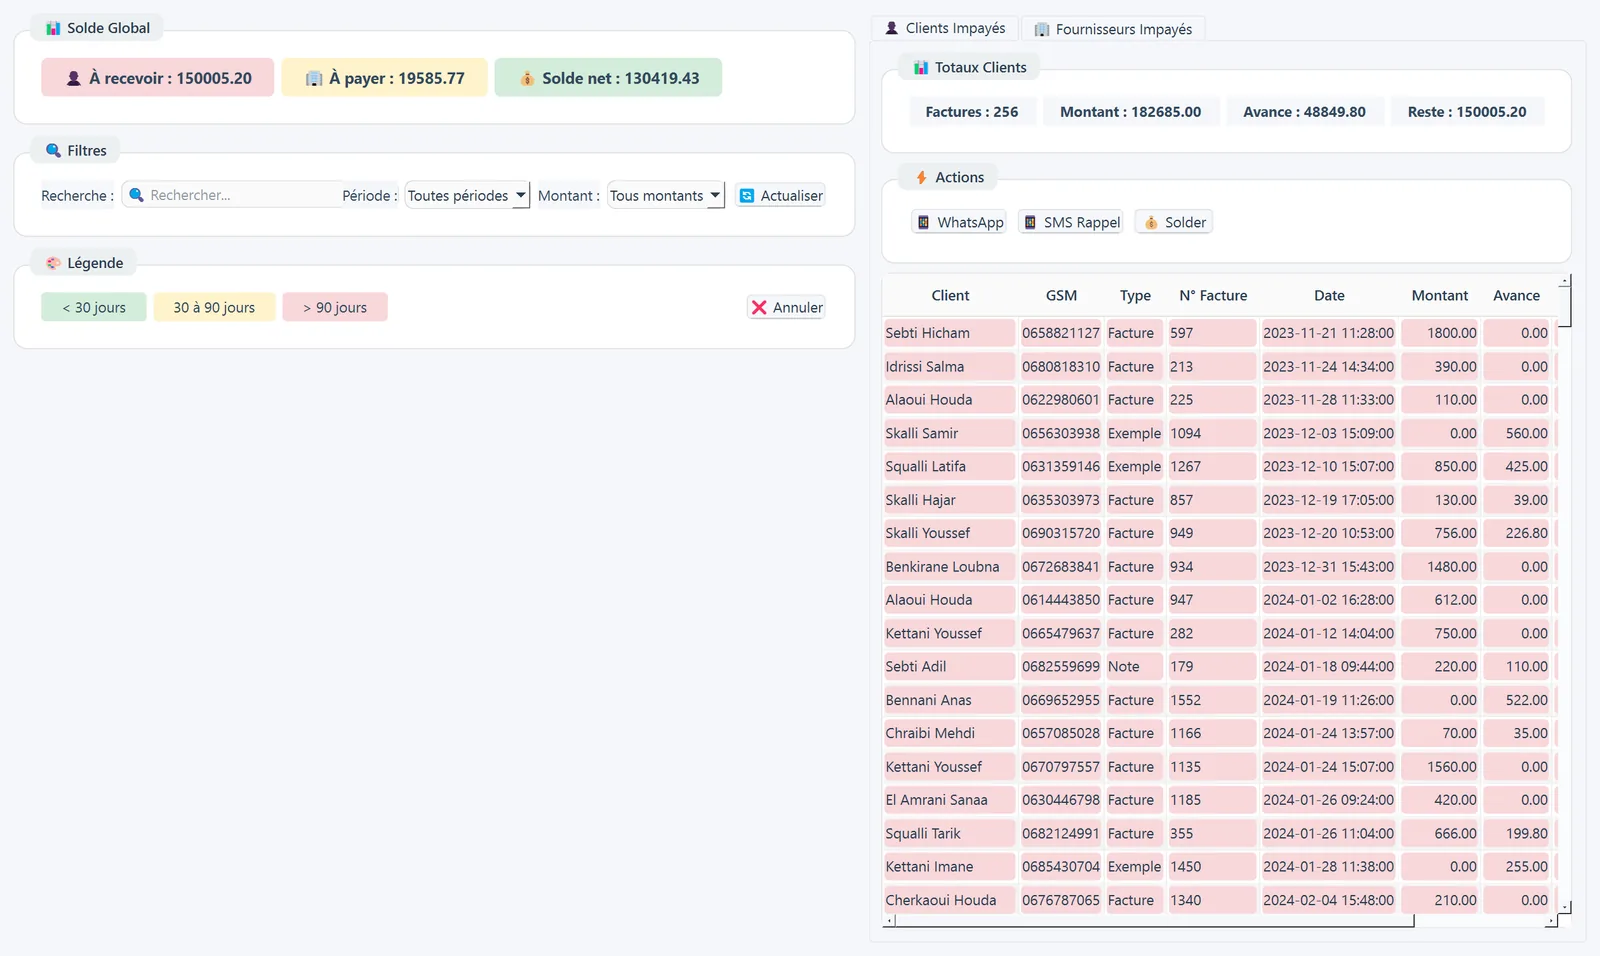Screen dimensions: 1600x956
Task: Click date 2024-01-24 13:57:00 of Chraibi Mehdi
Action: coord(1328,733)
